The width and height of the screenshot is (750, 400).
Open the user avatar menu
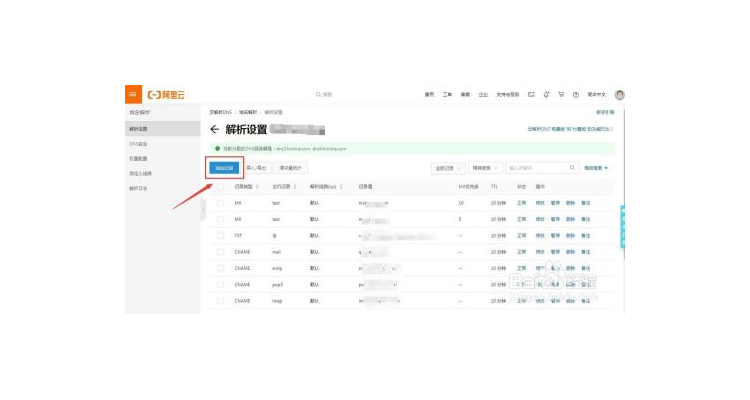(619, 95)
